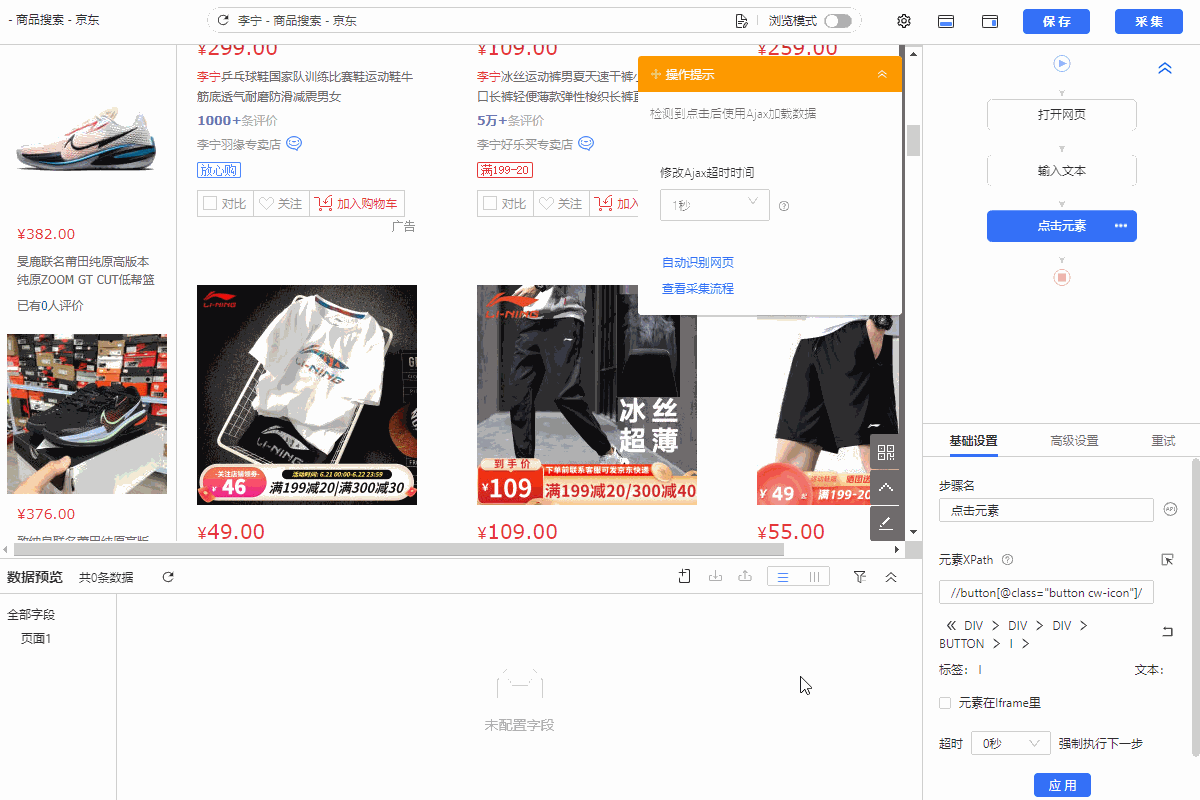Switch to the 重试 tab
Screen dimensions: 1200x800
[x=1163, y=440]
